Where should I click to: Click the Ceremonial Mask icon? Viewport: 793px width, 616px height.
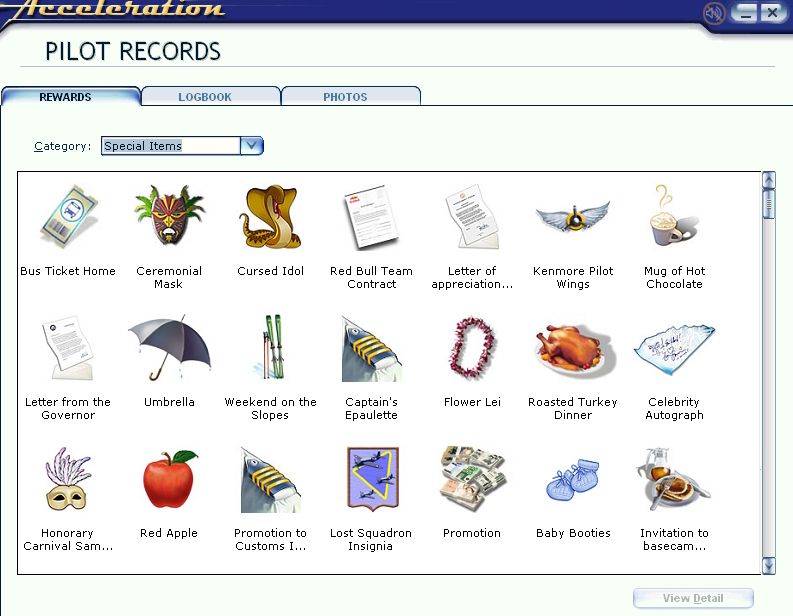tap(169, 215)
